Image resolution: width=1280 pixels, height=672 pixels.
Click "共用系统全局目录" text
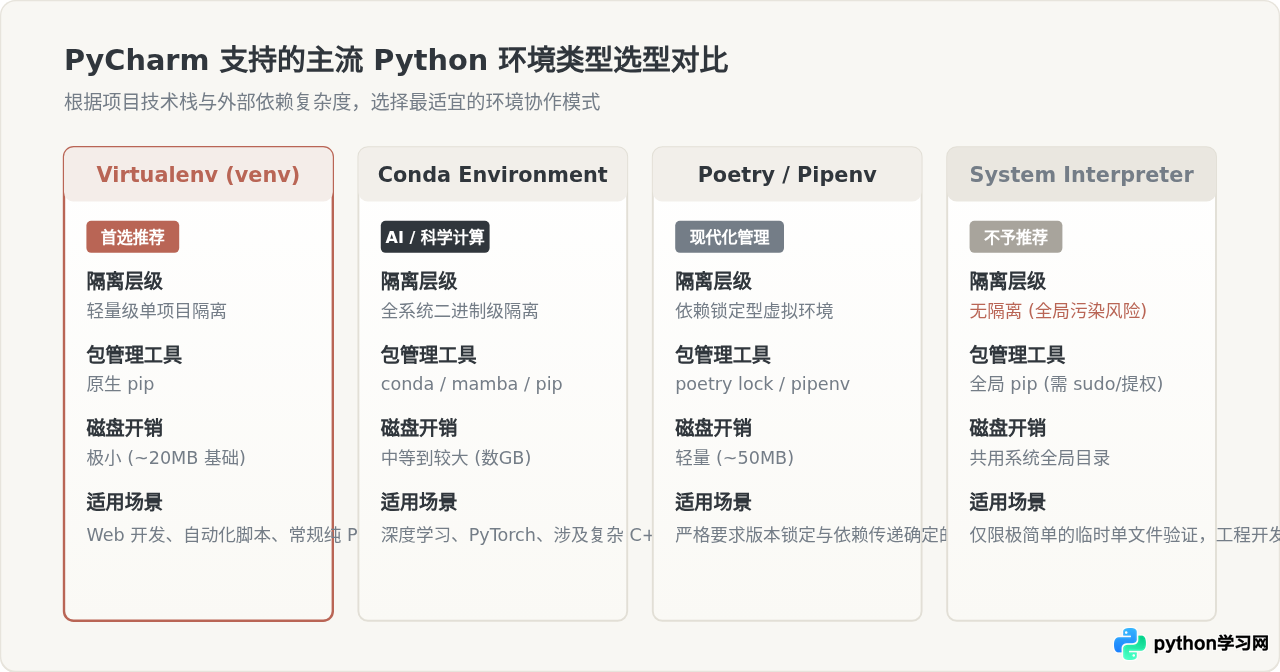pos(1040,458)
